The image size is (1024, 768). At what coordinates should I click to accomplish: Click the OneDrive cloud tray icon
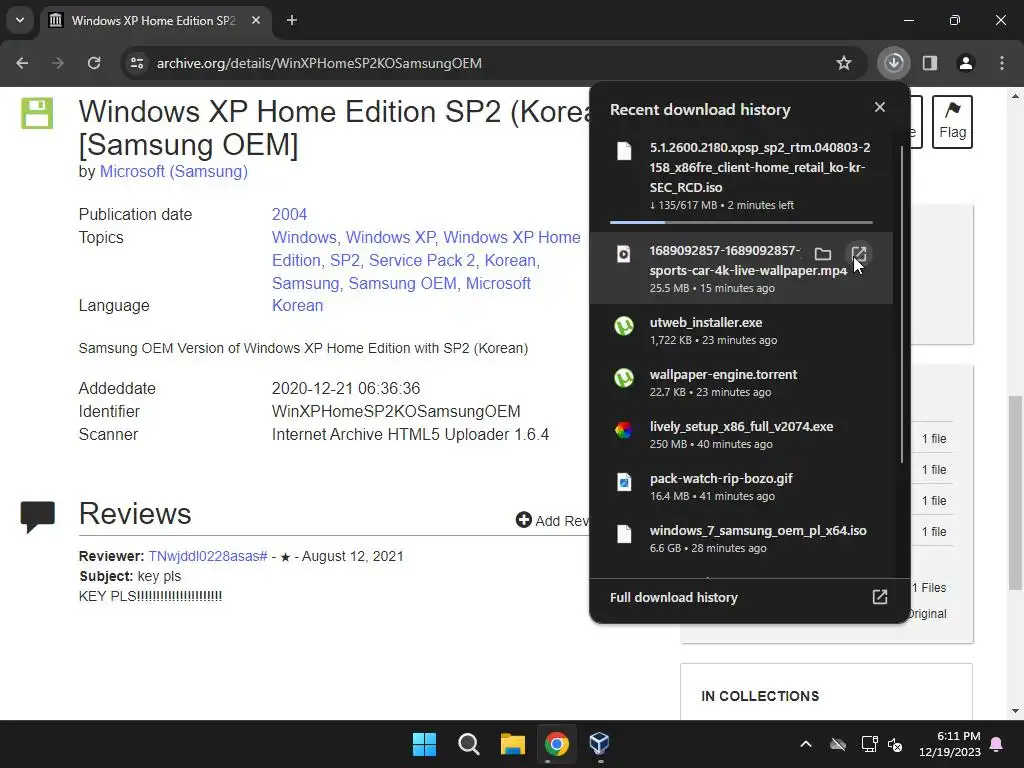(x=838, y=744)
